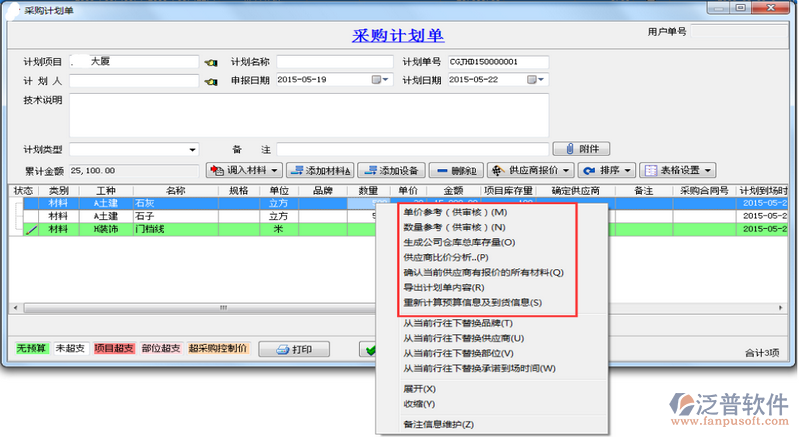Select 数量参考（供审核）(N) menu entry
This screenshot has width=799, height=437.
(x=454, y=227)
